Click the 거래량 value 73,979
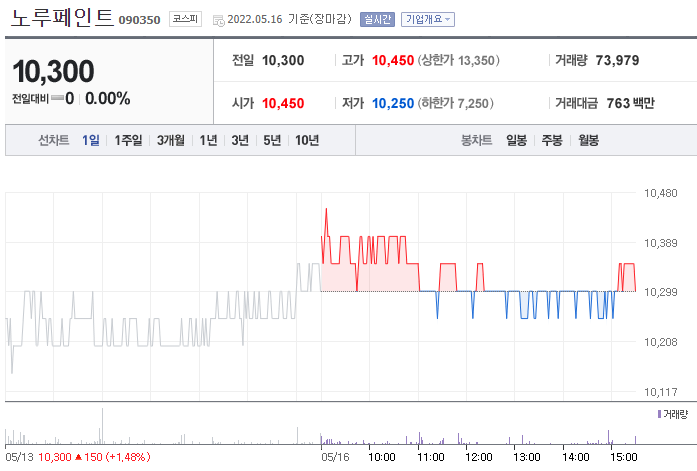The height and width of the screenshot is (471, 697). [617, 60]
